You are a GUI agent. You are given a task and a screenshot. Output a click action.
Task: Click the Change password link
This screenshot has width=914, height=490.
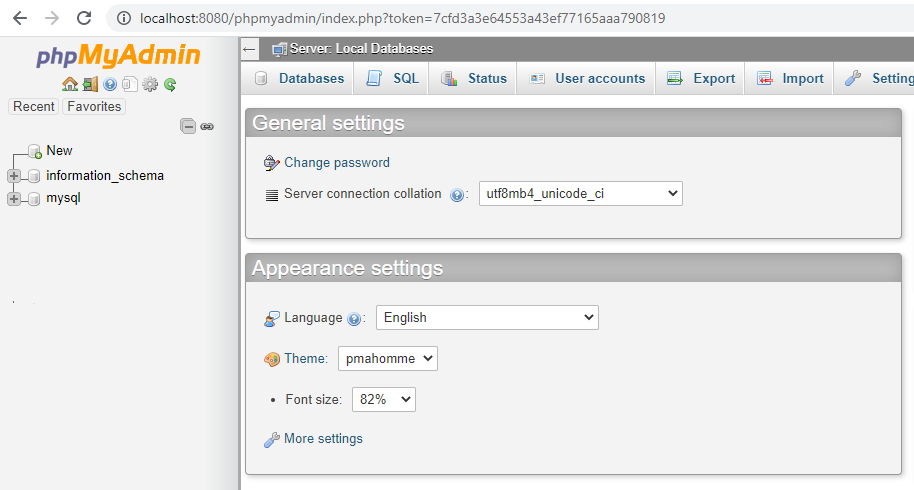(x=337, y=163)
